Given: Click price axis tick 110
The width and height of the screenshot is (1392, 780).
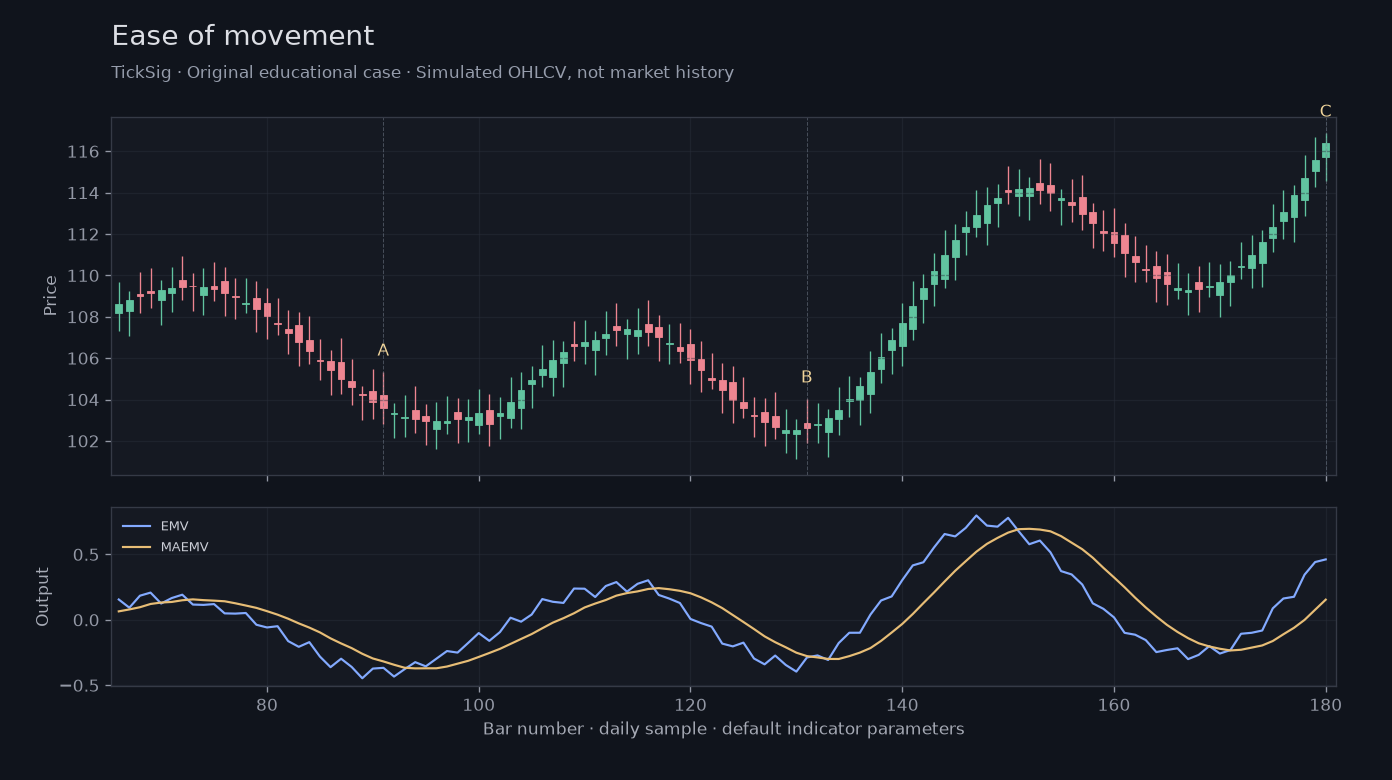Looking at the screenshot, I should (x=83, y=276).
